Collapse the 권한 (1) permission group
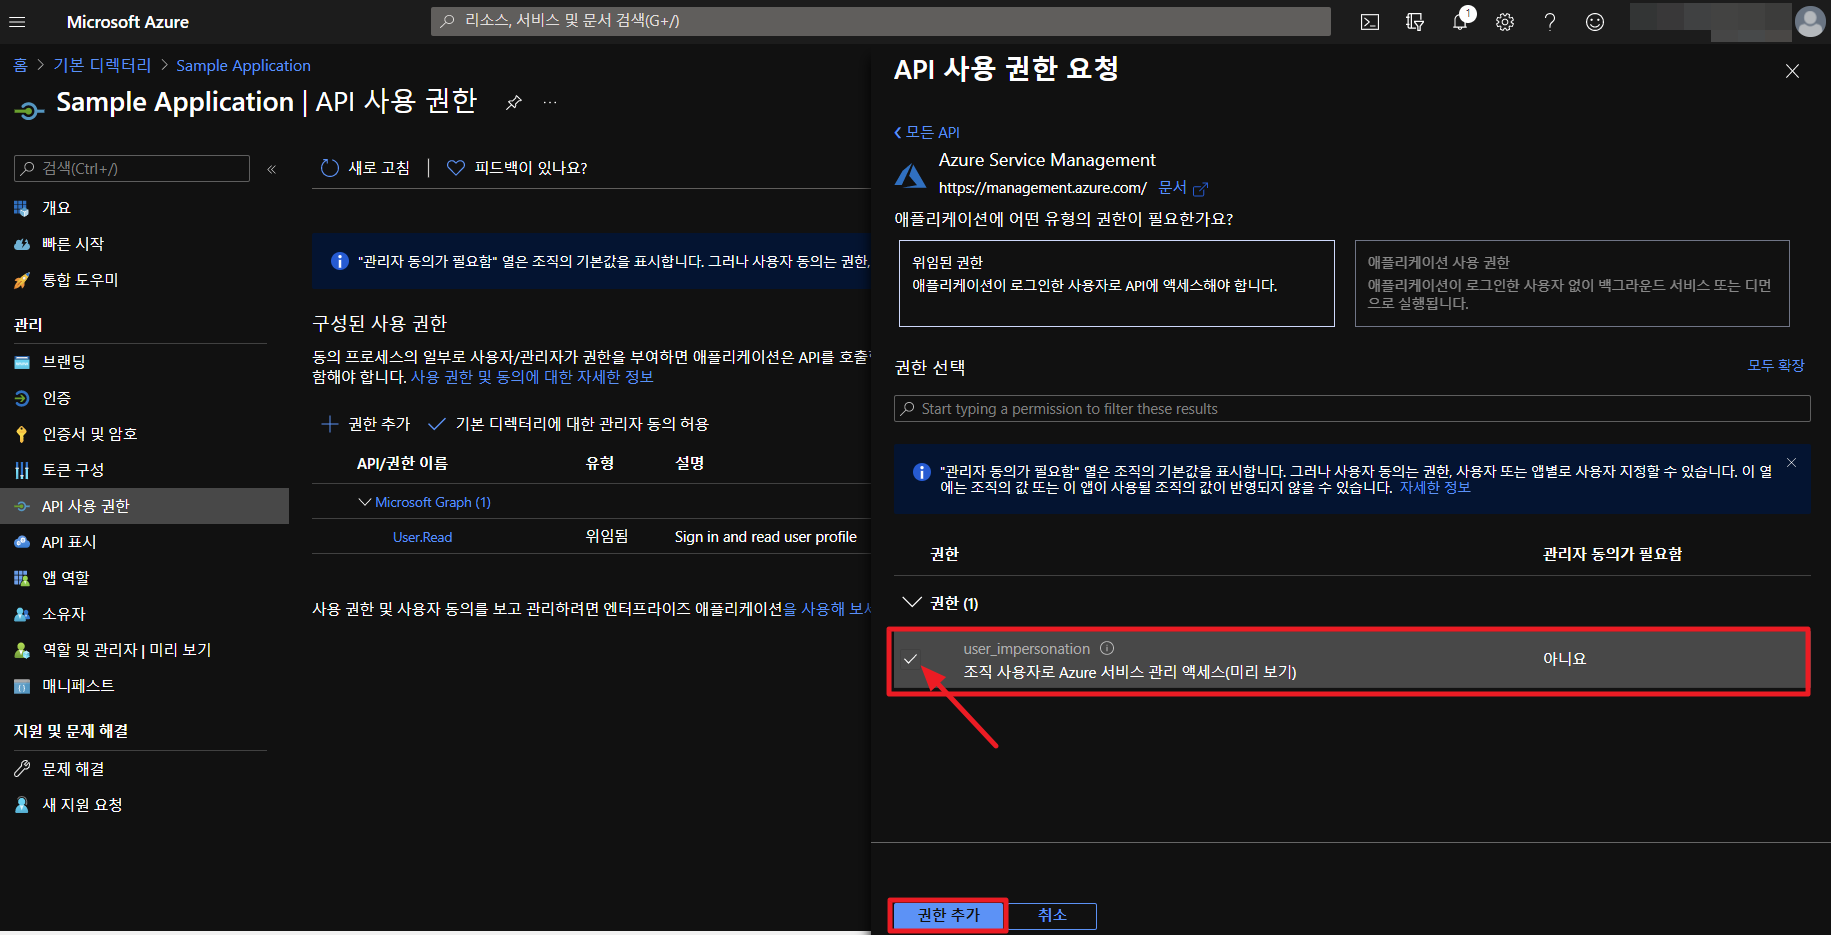Image resolution: width=1831 pixels, height=935 pixels. click(x=911, y=602)
